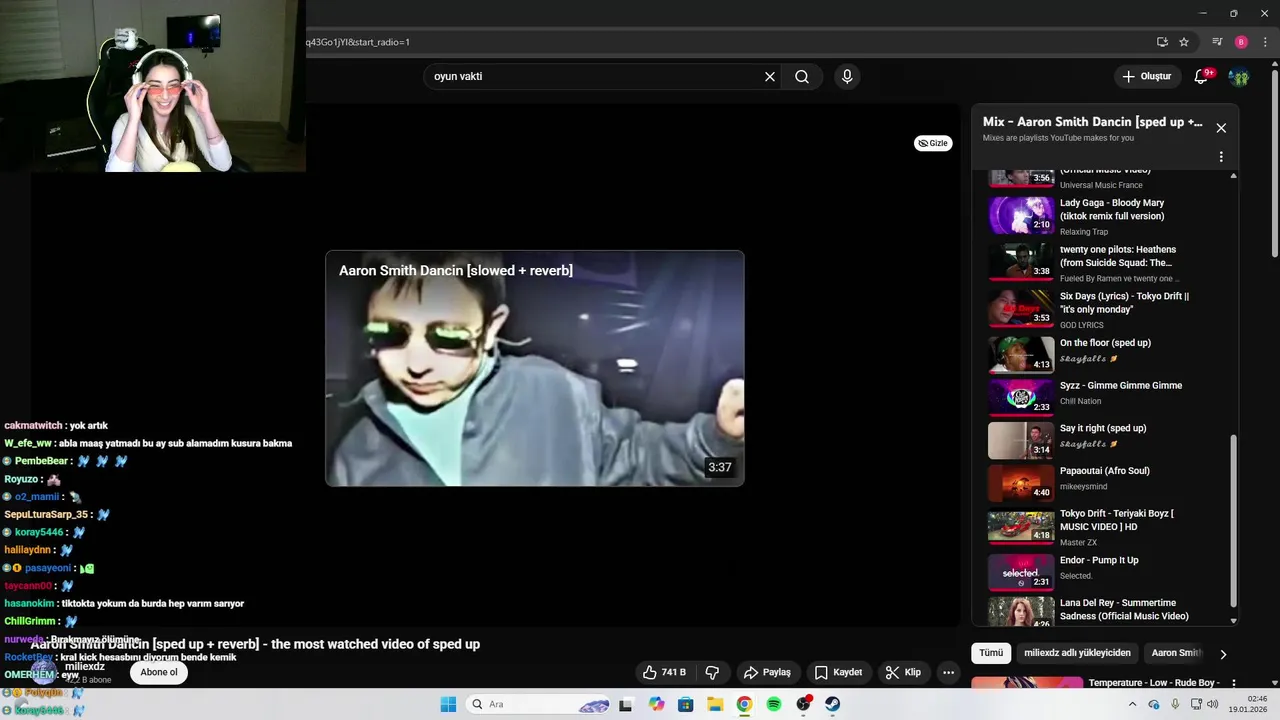Image resolution: width=1280 pixels, height=720 pixels.
Task: Select the Aaron Smith filter chip
Action: coord(1175,653)
